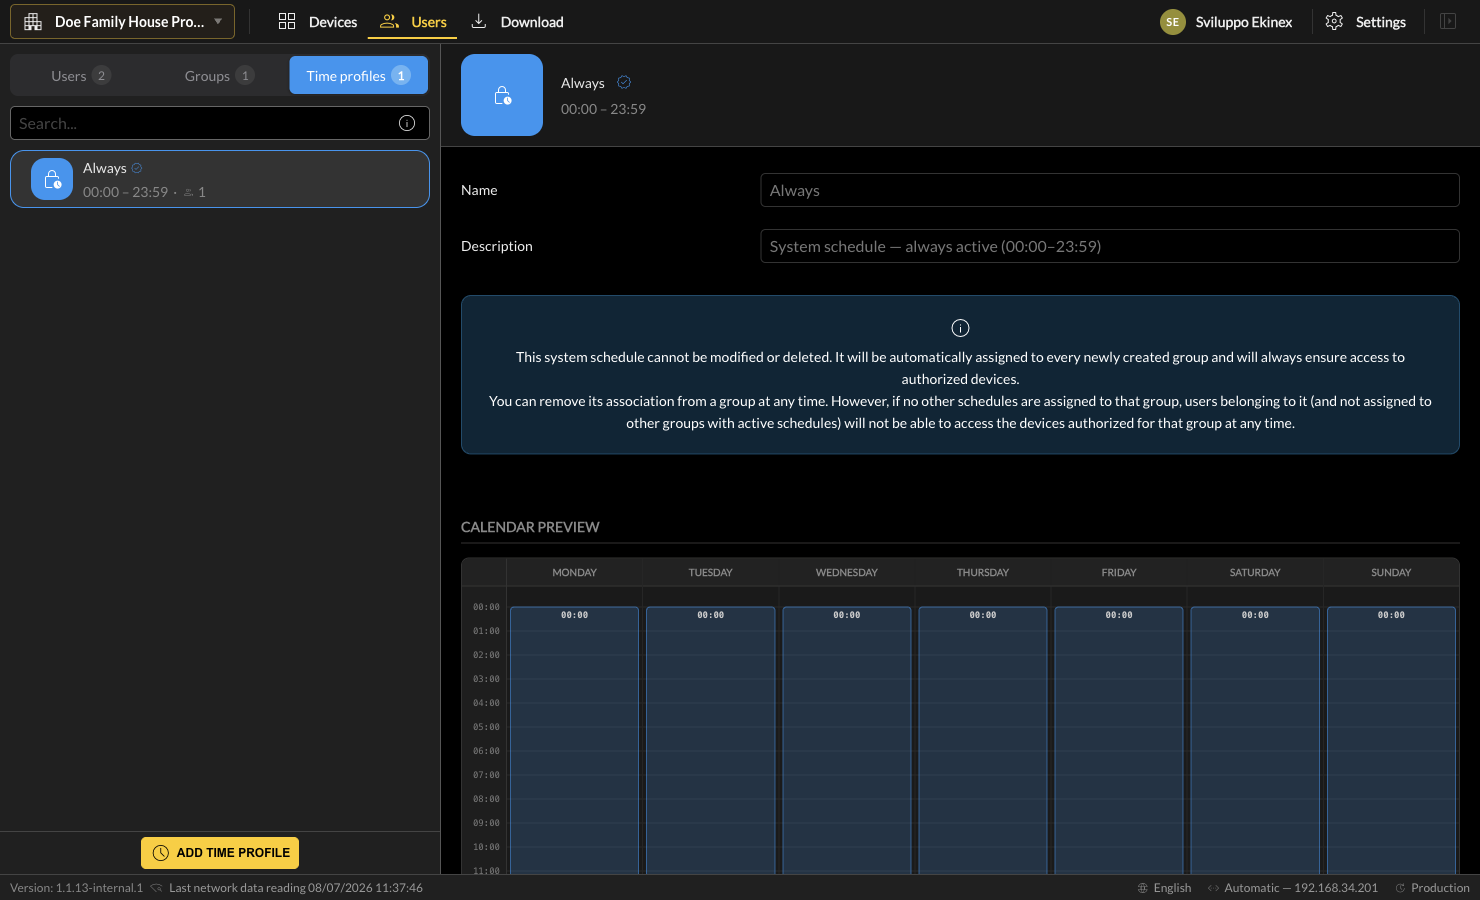Click the Friday calendar time block
The image size is (1480, 900).
pyautogui.click(x=1118, y=740)
